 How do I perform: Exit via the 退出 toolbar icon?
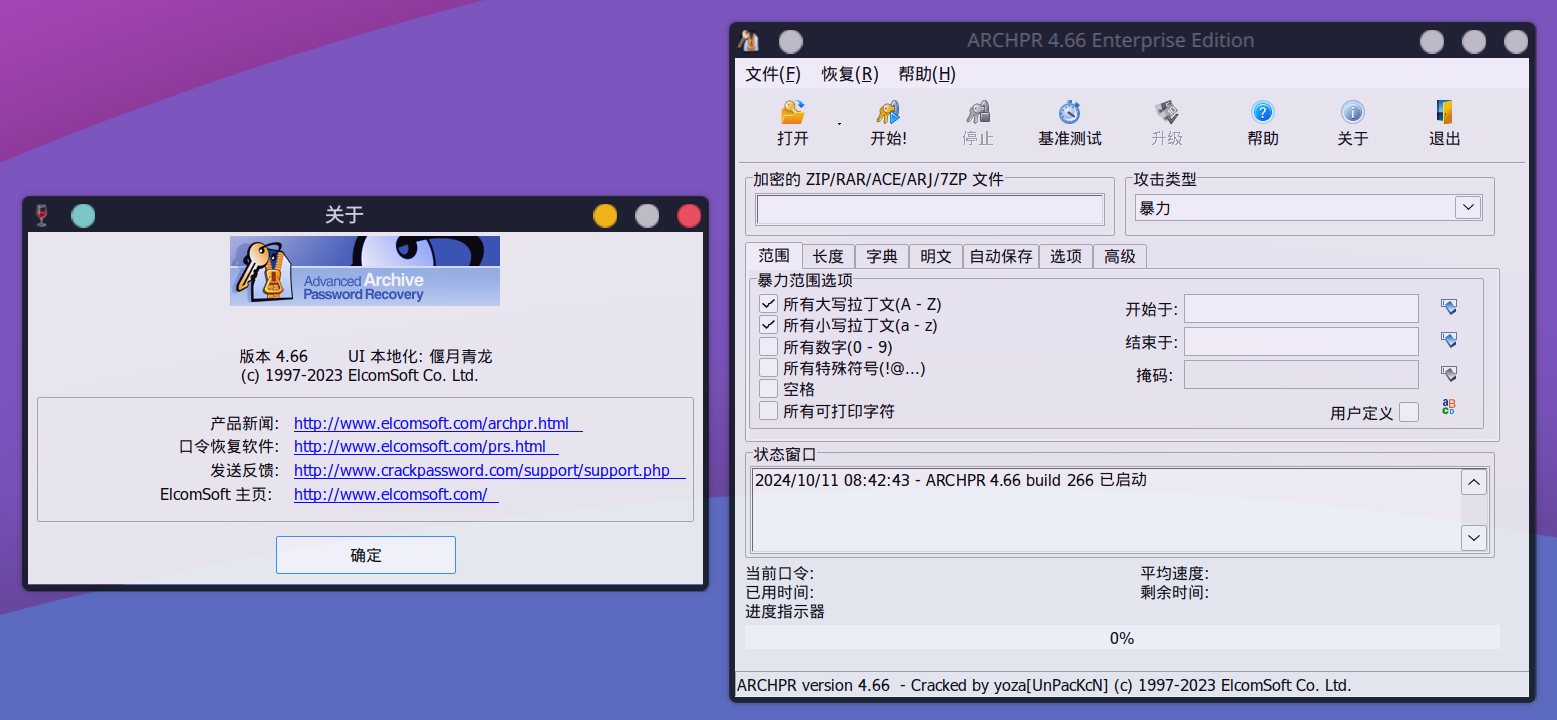1445,112
